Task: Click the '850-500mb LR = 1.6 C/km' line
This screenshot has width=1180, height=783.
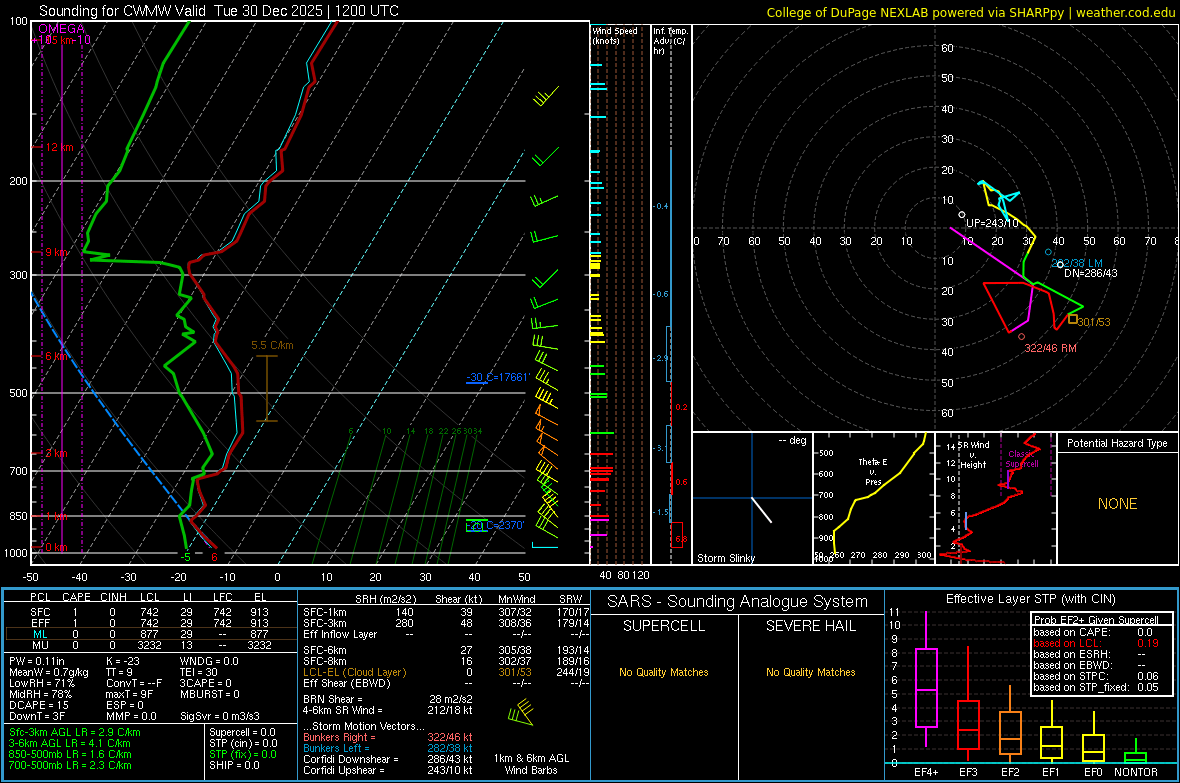Action: click(70, 754)
